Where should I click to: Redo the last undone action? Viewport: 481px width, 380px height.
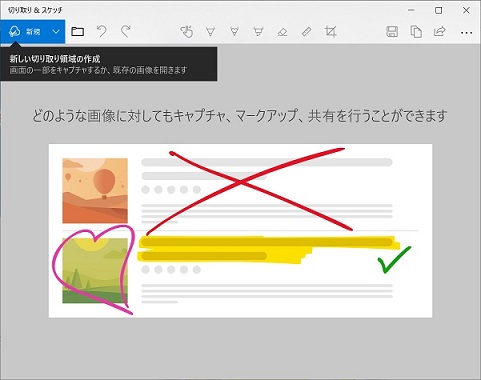click(125, 32)
